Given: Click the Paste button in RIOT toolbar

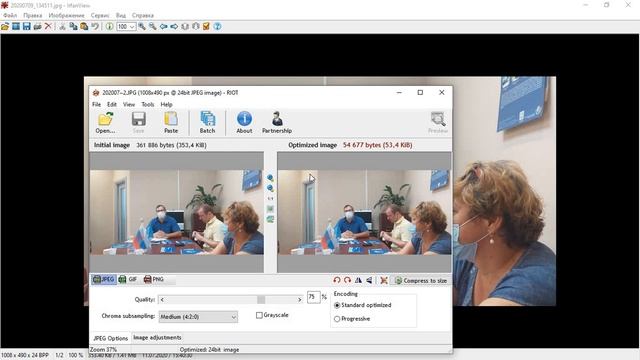Looking at the screenshot, I should (x=171, y=122).
